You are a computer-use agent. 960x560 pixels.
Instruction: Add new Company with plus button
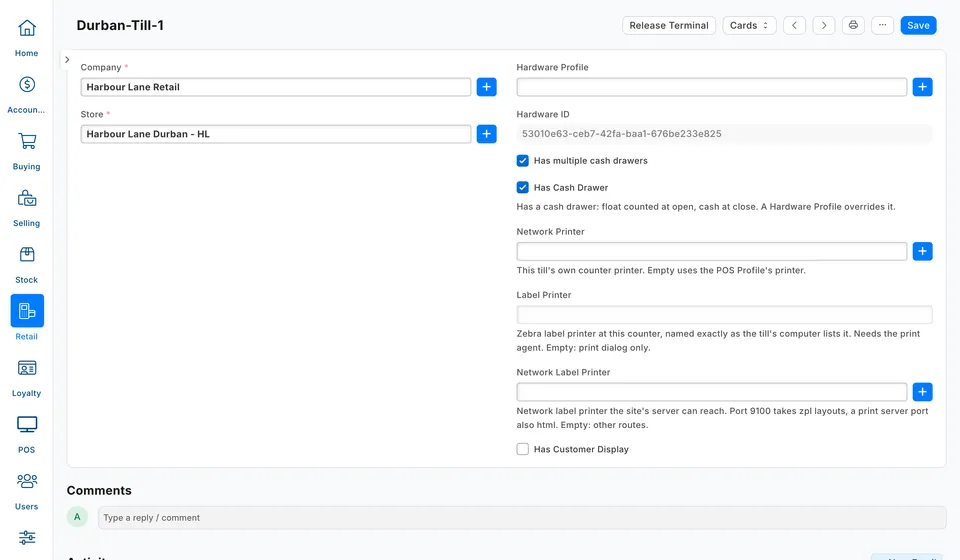click(x=487, y=87)
